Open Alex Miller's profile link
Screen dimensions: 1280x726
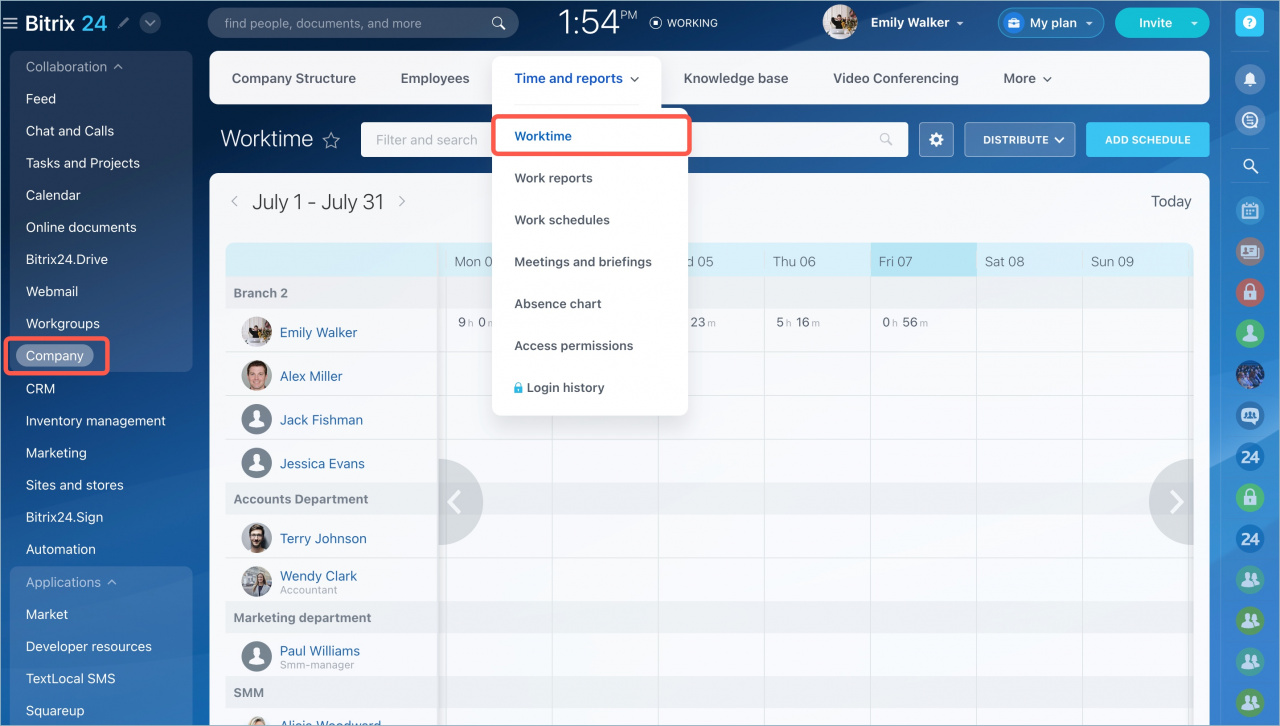click(x=311, y=376)
